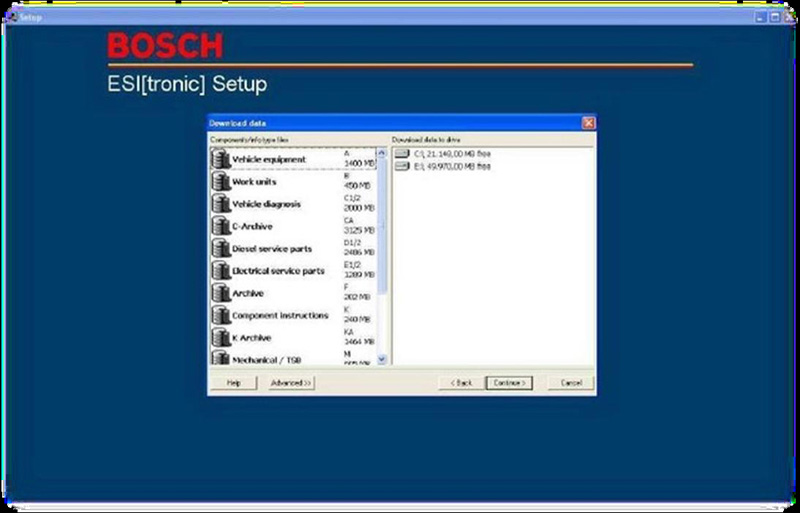Click the Component instructions database icon
Image resolution: width=800 pixels, height=513 pixels.
click(x=220, y=315)
